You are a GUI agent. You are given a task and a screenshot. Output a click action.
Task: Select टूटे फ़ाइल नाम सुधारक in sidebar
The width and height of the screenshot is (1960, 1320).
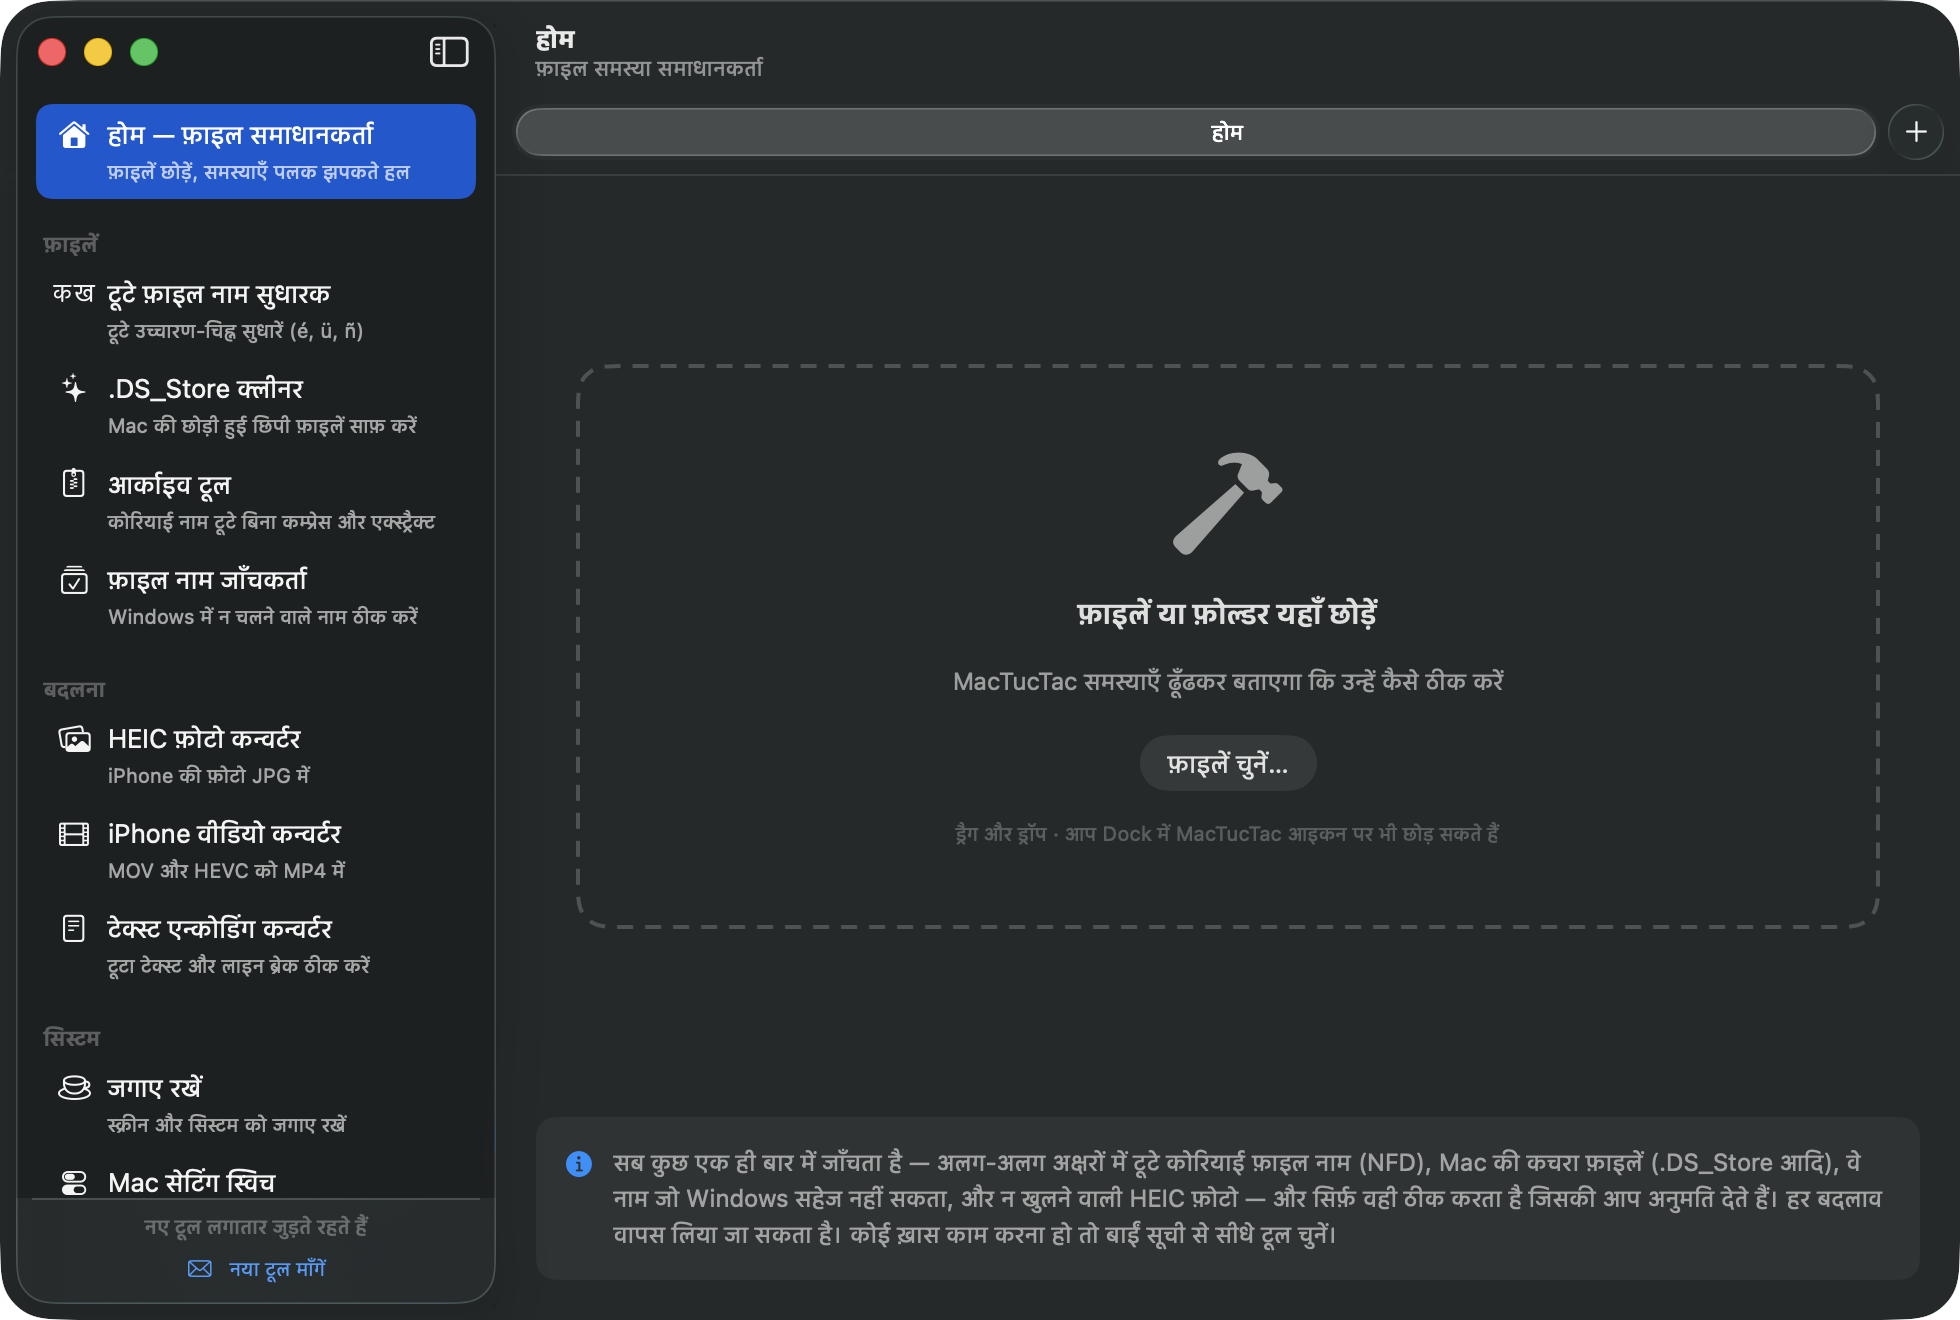click(x=256, y=311)
